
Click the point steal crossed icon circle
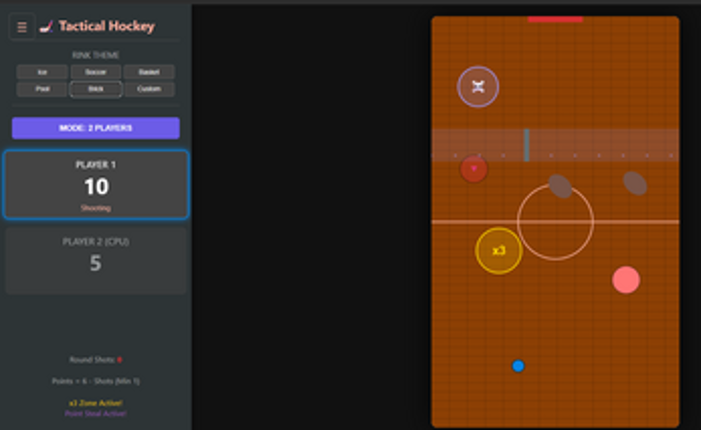(478, 87)
